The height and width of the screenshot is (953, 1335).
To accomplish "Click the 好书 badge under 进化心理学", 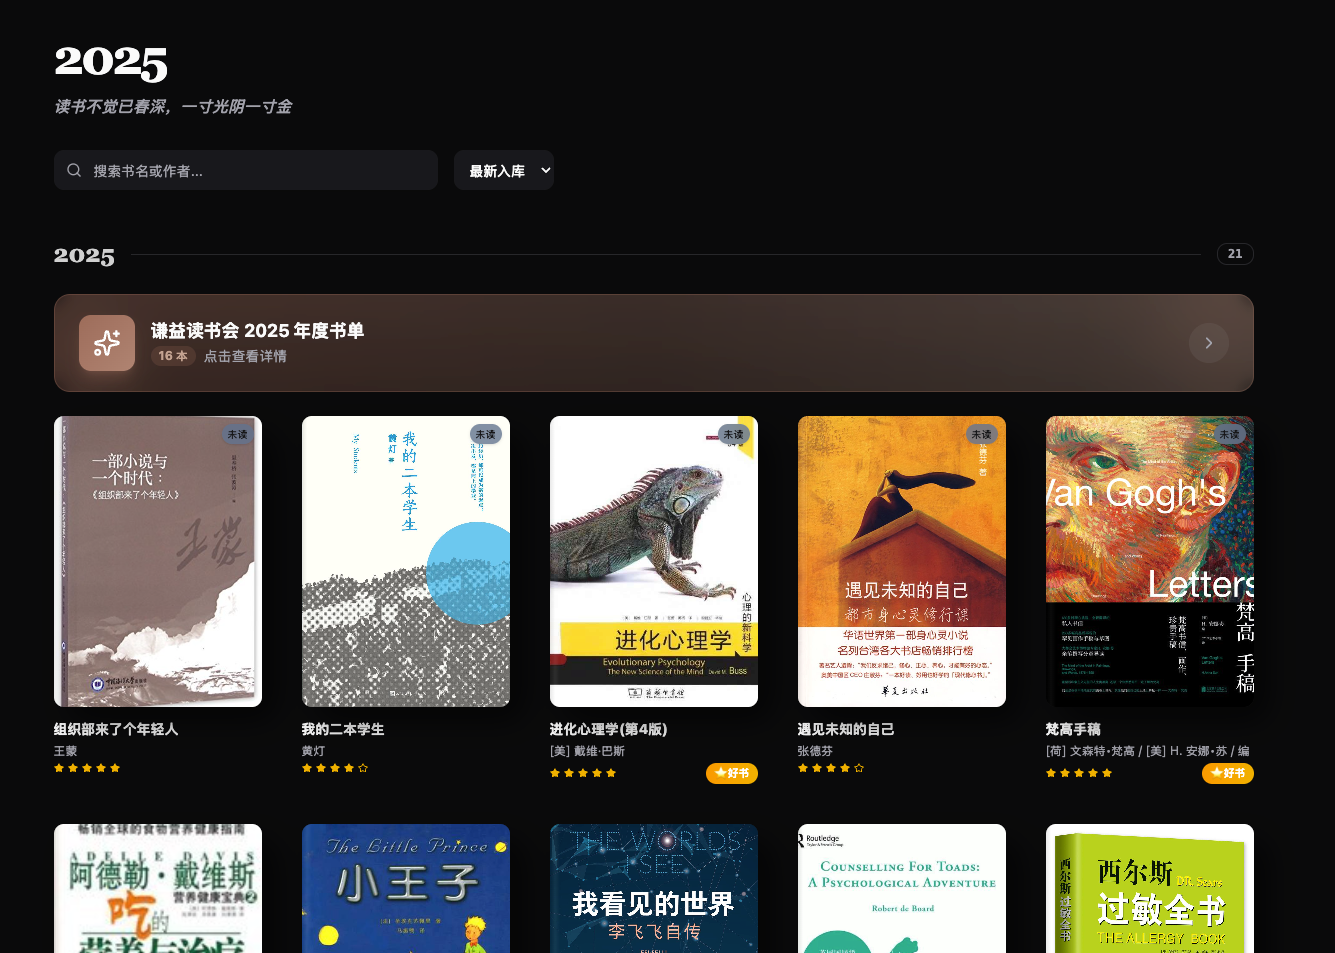I will tap(732, 773).
